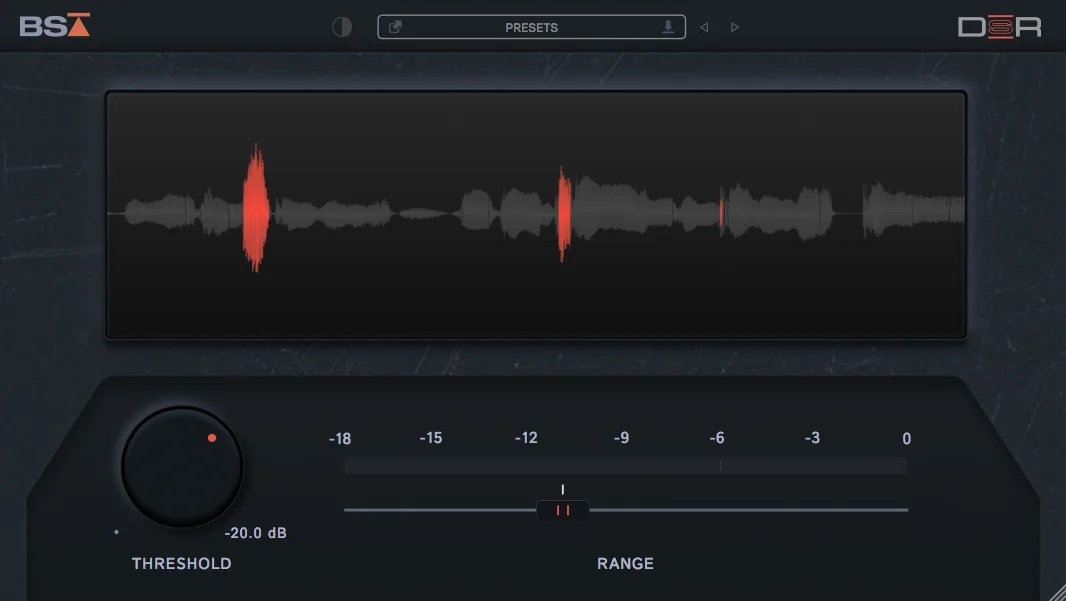The image size is (1066, 601).
Task: Click the -15 scale label
Action: [x=431, y=438]
